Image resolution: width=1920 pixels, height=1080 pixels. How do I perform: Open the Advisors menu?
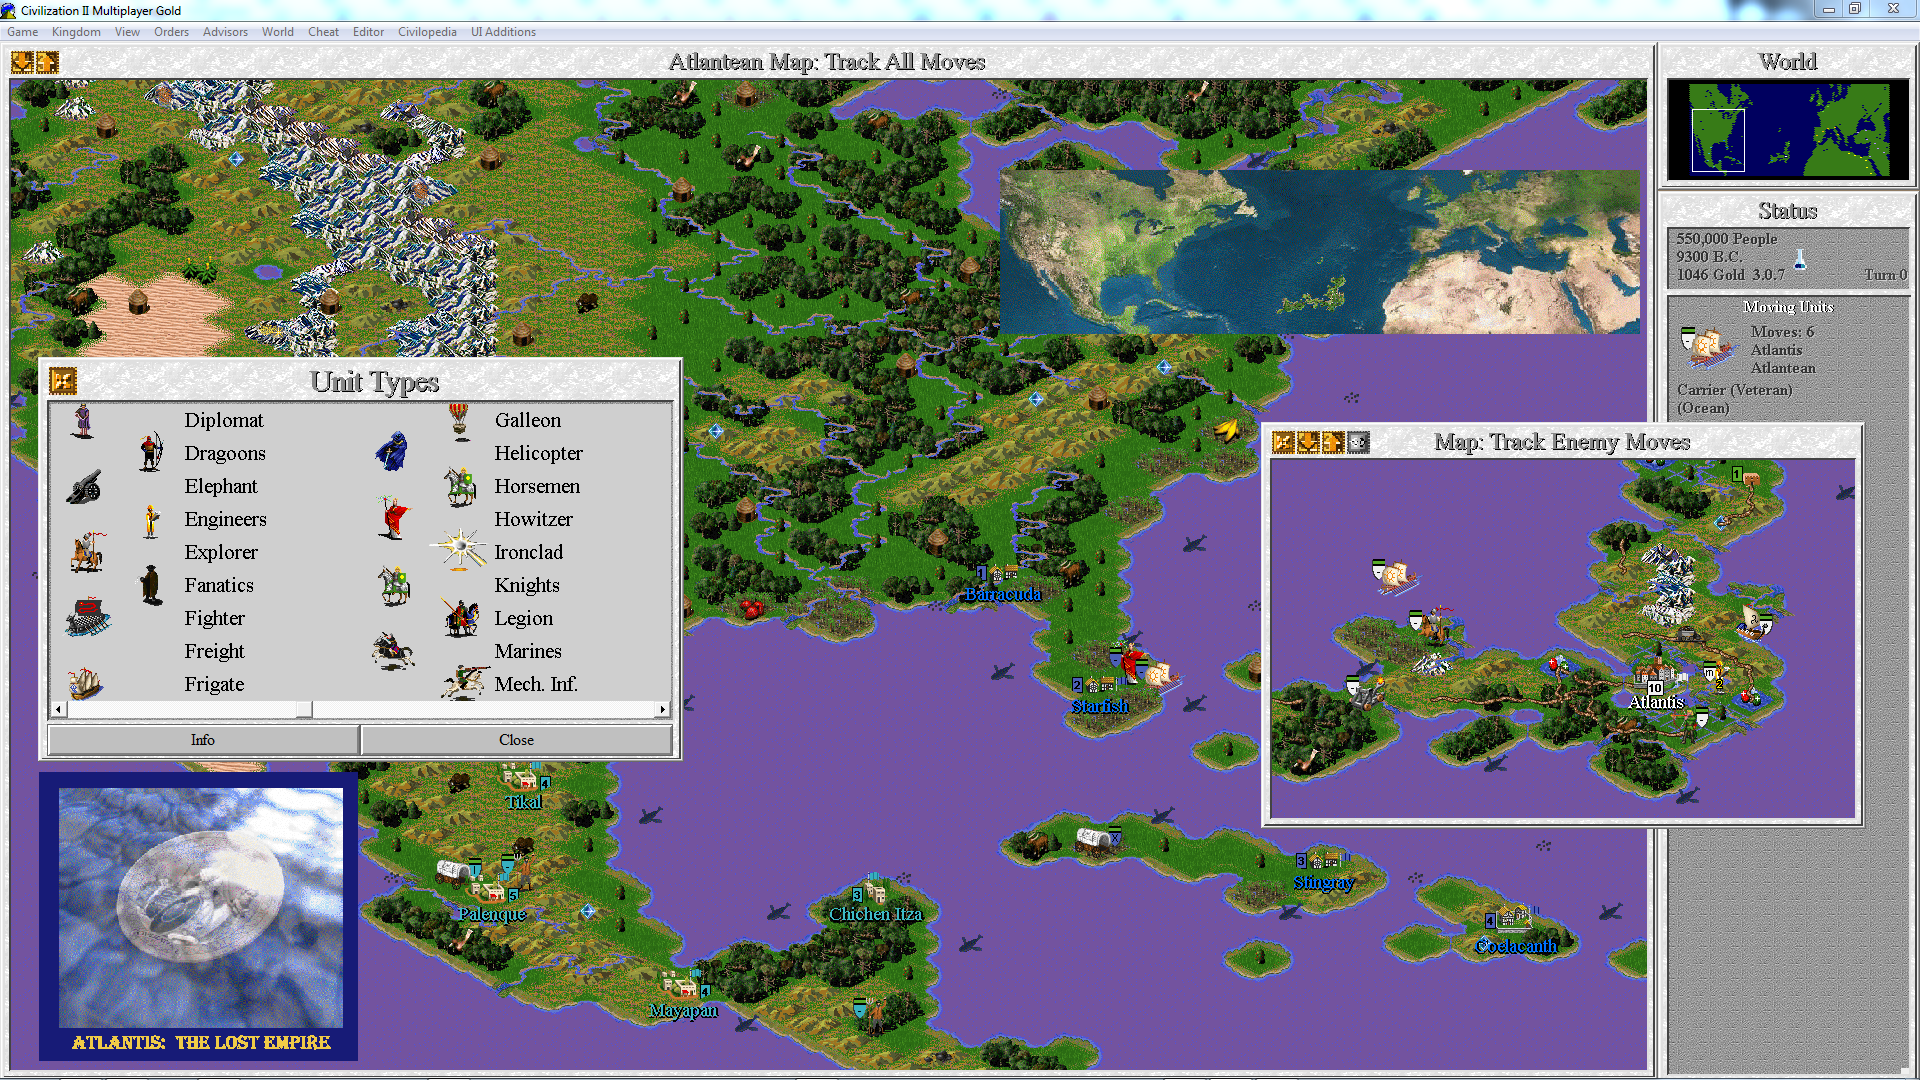225,32
